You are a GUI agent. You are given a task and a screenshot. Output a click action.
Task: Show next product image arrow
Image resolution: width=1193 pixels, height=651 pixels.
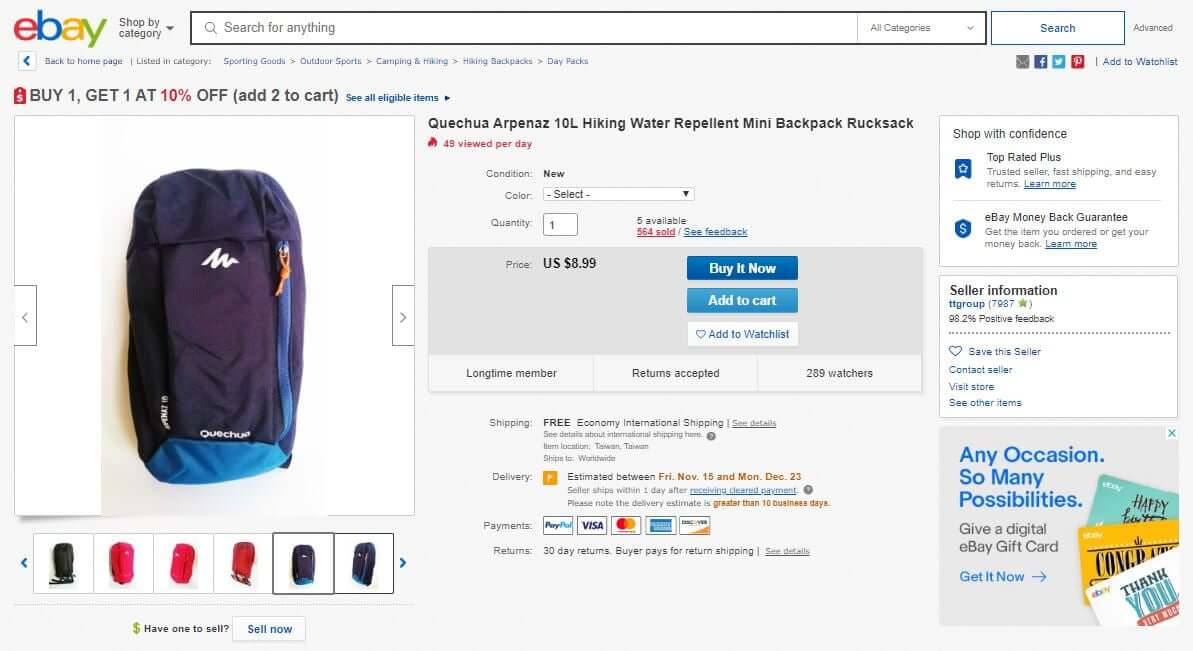click(403, 316)
